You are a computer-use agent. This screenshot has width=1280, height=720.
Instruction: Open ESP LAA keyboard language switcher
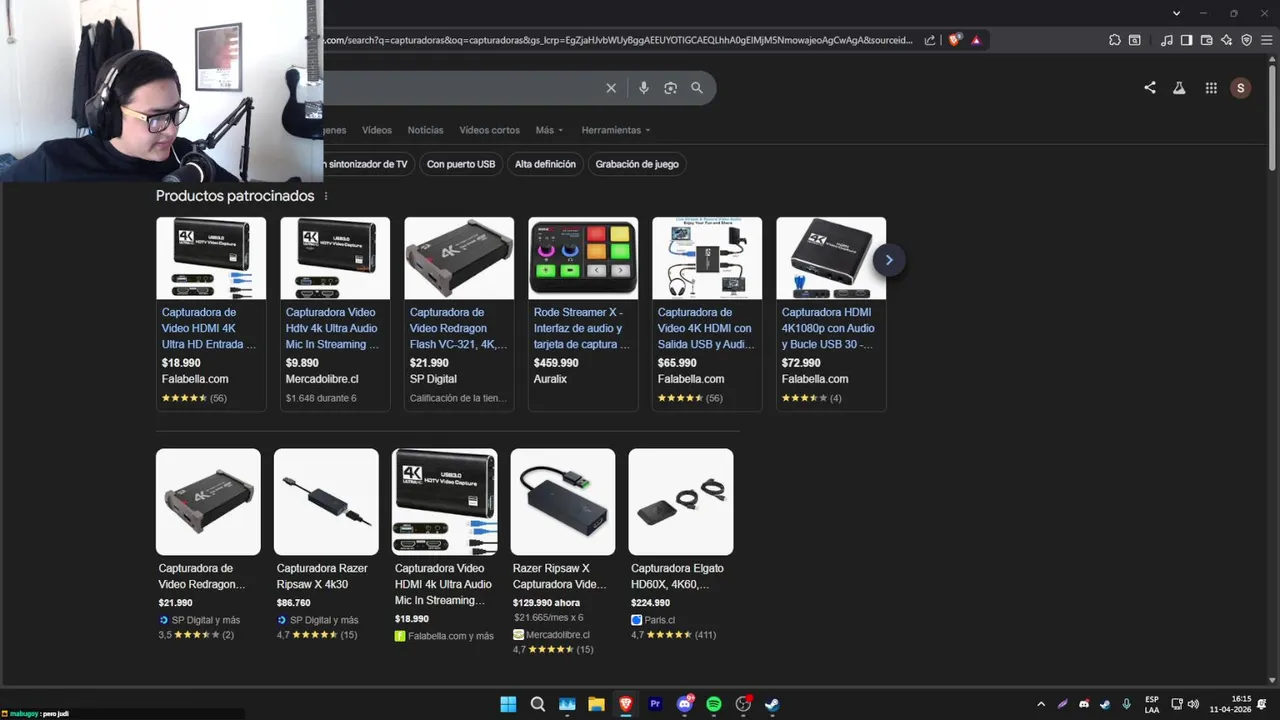1152,704
